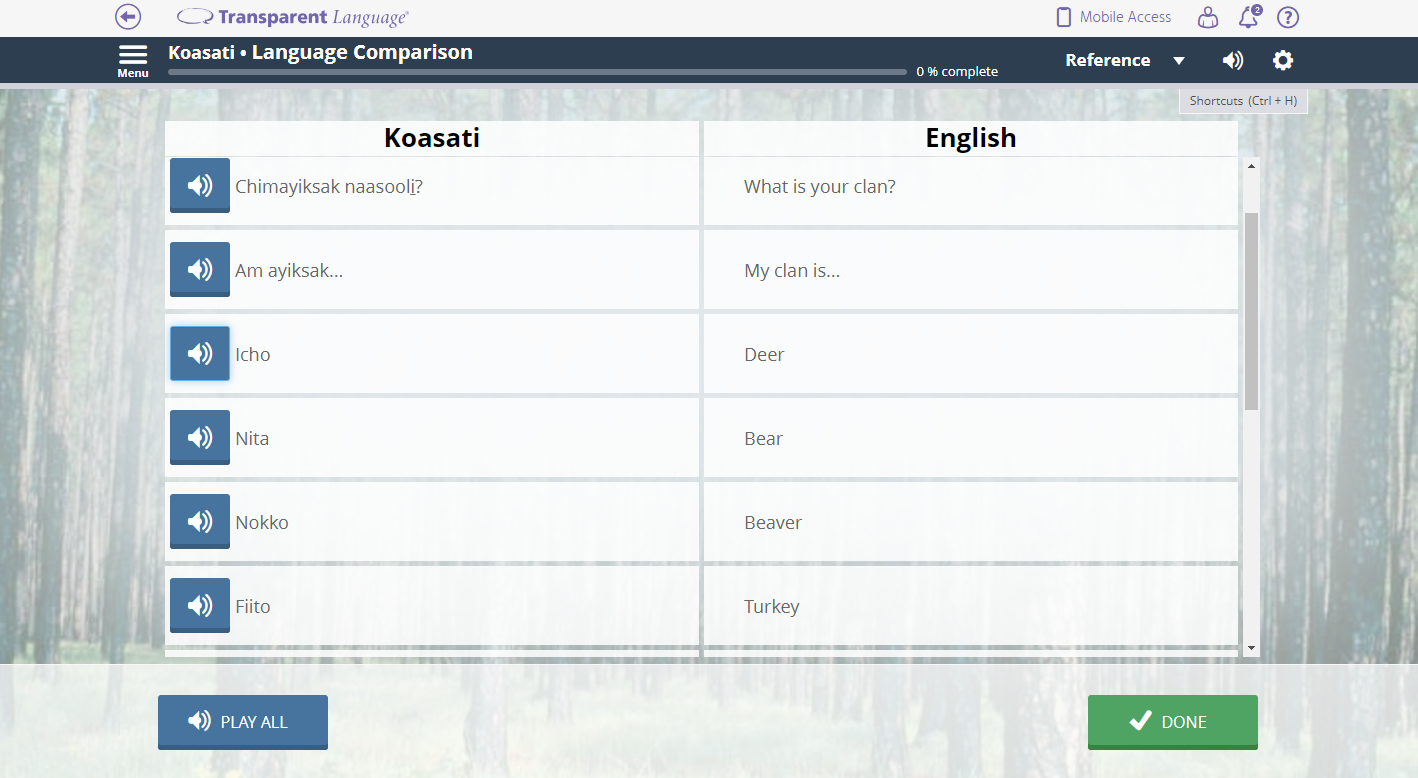This screenshot has height=778, width=1418.
Task: Play audio for Chimayiksak naasooli phrase
Action: 200,186
